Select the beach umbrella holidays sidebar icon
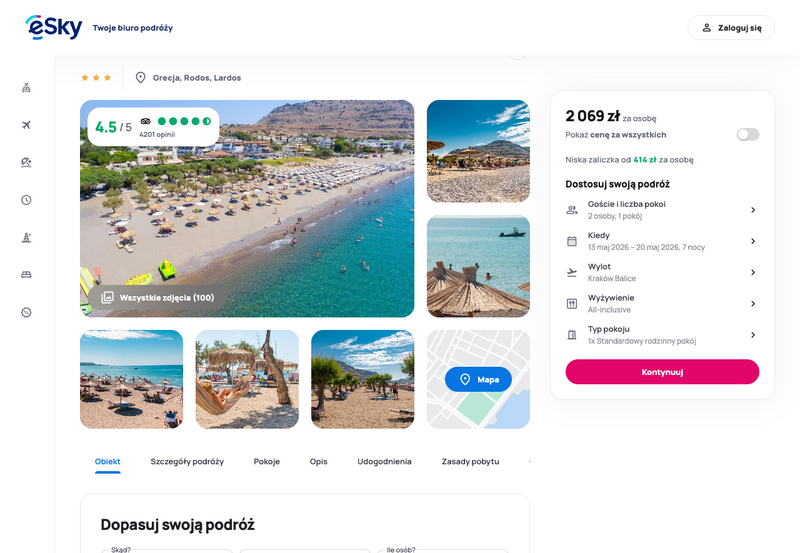Viewport: 800px width, 553px height. [x=27, y=162]
